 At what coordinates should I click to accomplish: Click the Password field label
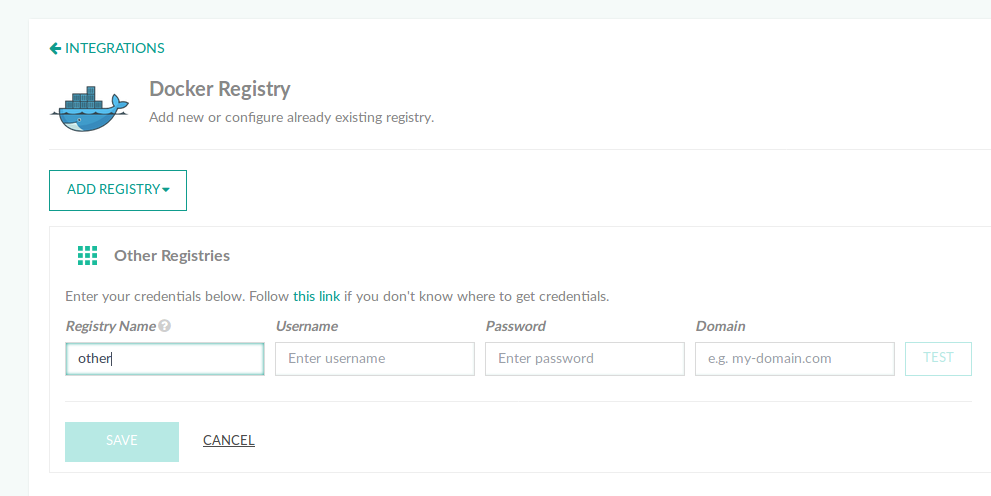[x=515, y=326]
